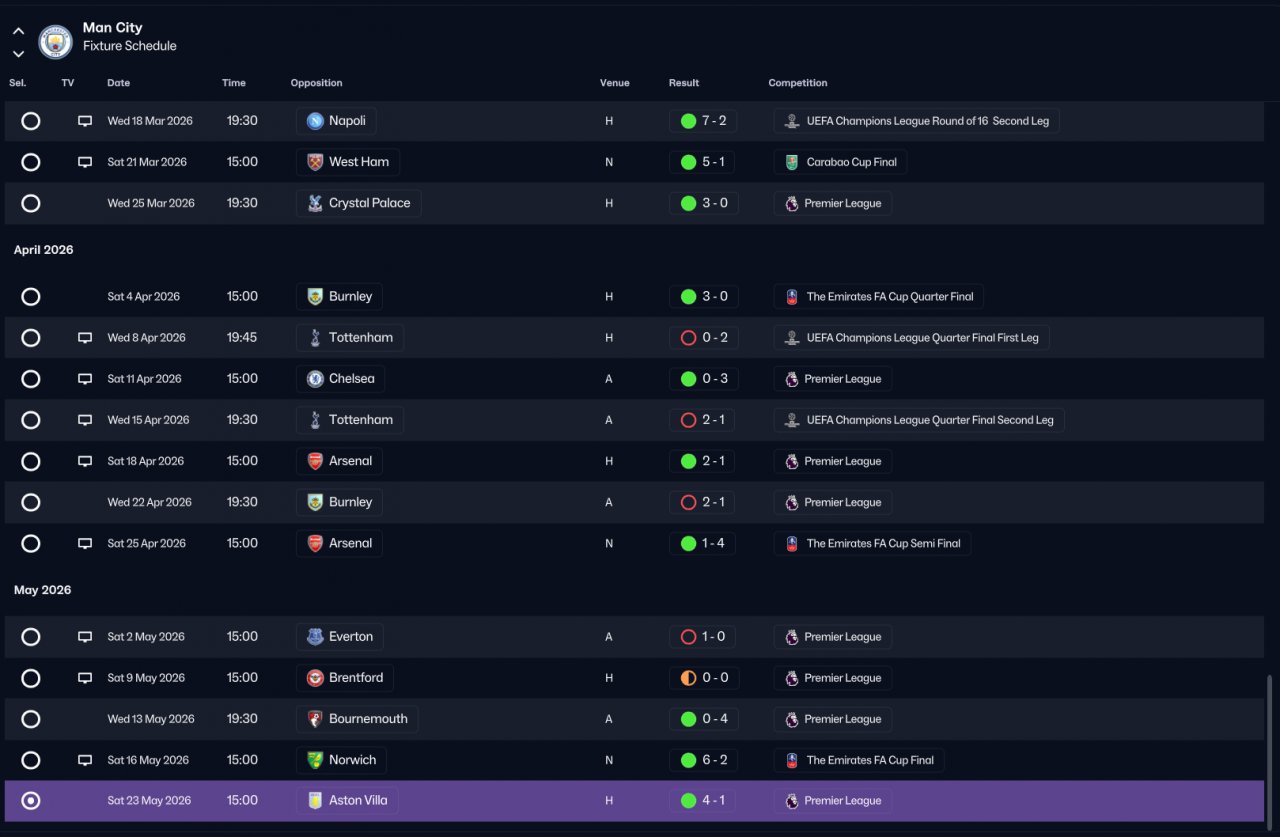The height and width of the screenshot is (837, 1280).
Task: Open the Chelsea club button
Action: point(340,379)
